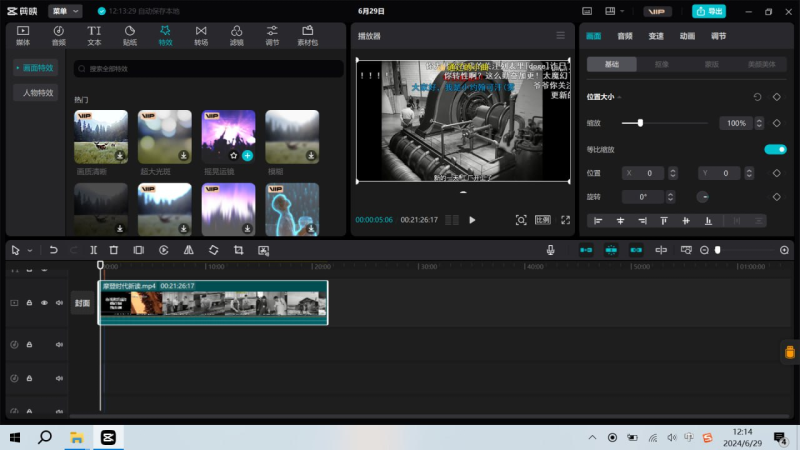Switch to the 抠像 cutout sub-tab
This screenshot has width=800, height=450.
(x=662, y=64)
